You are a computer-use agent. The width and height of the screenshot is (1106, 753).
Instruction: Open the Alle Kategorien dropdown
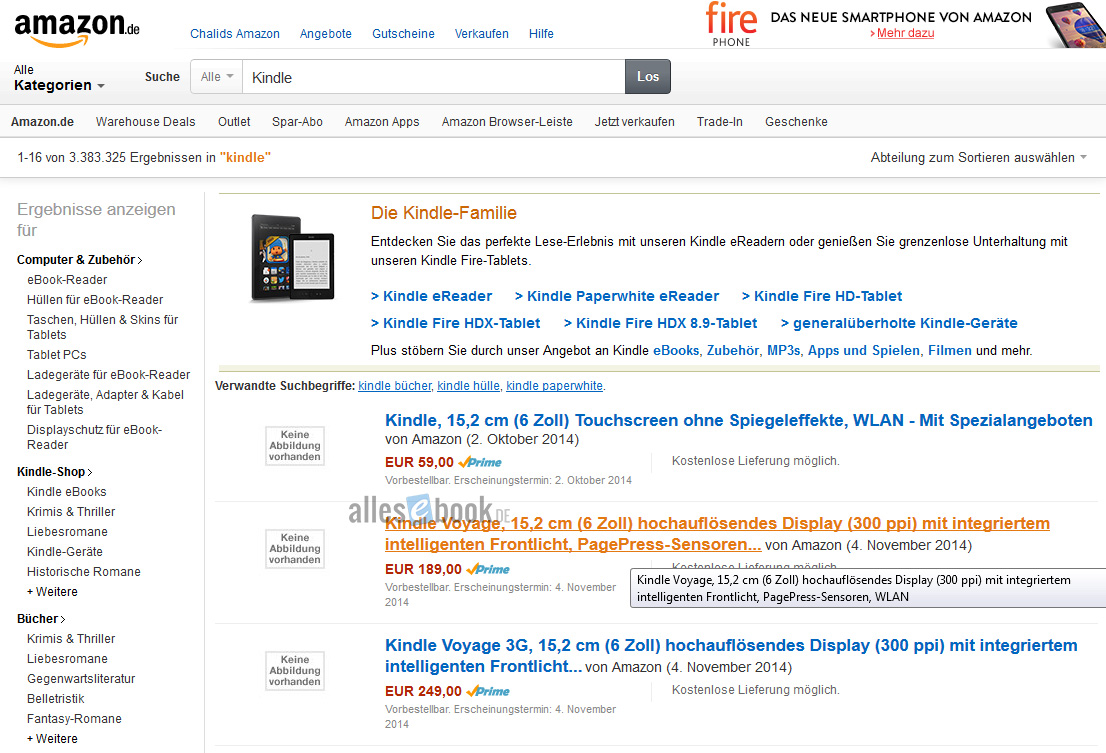[59, 78]
